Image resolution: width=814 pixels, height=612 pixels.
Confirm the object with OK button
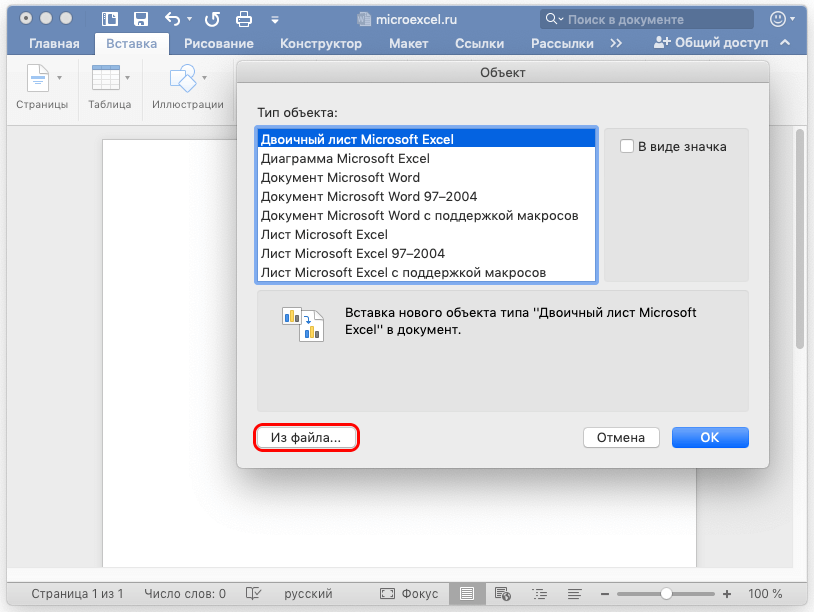pos(710,438)
